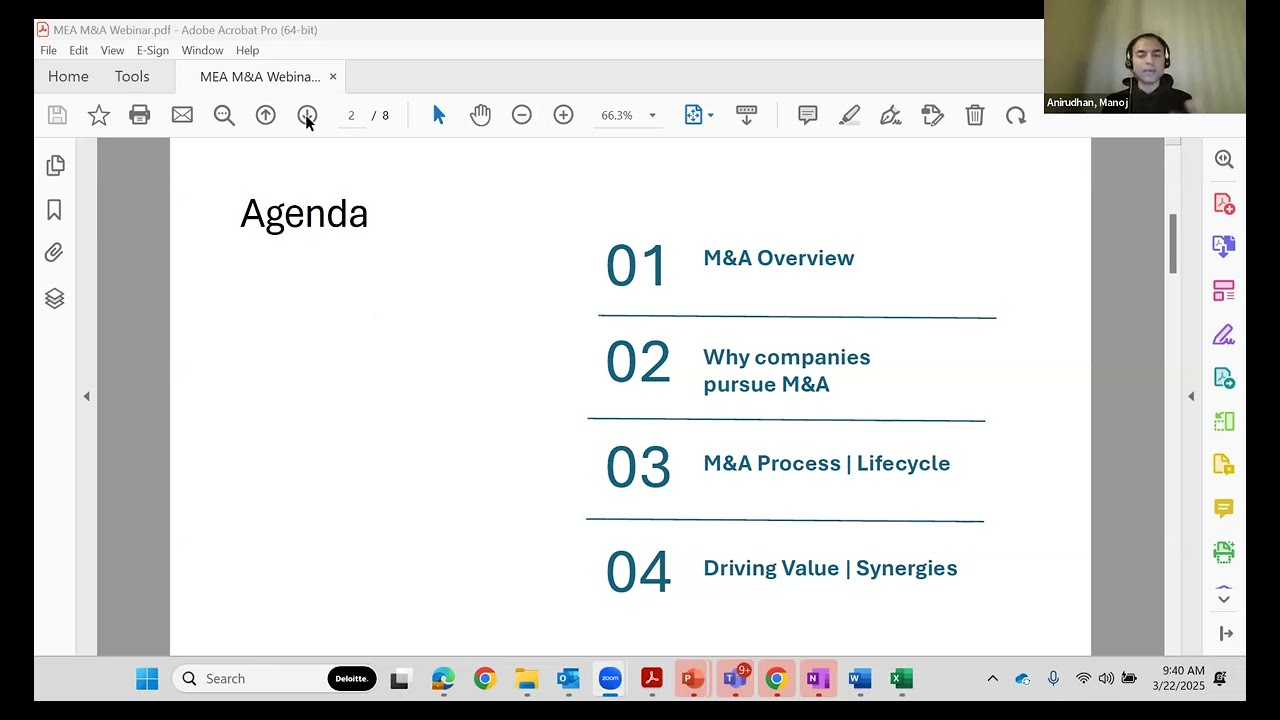Expand right tools pane with arrow-bar icon
Screen dimensions: 1280x720
point(1226,633)
